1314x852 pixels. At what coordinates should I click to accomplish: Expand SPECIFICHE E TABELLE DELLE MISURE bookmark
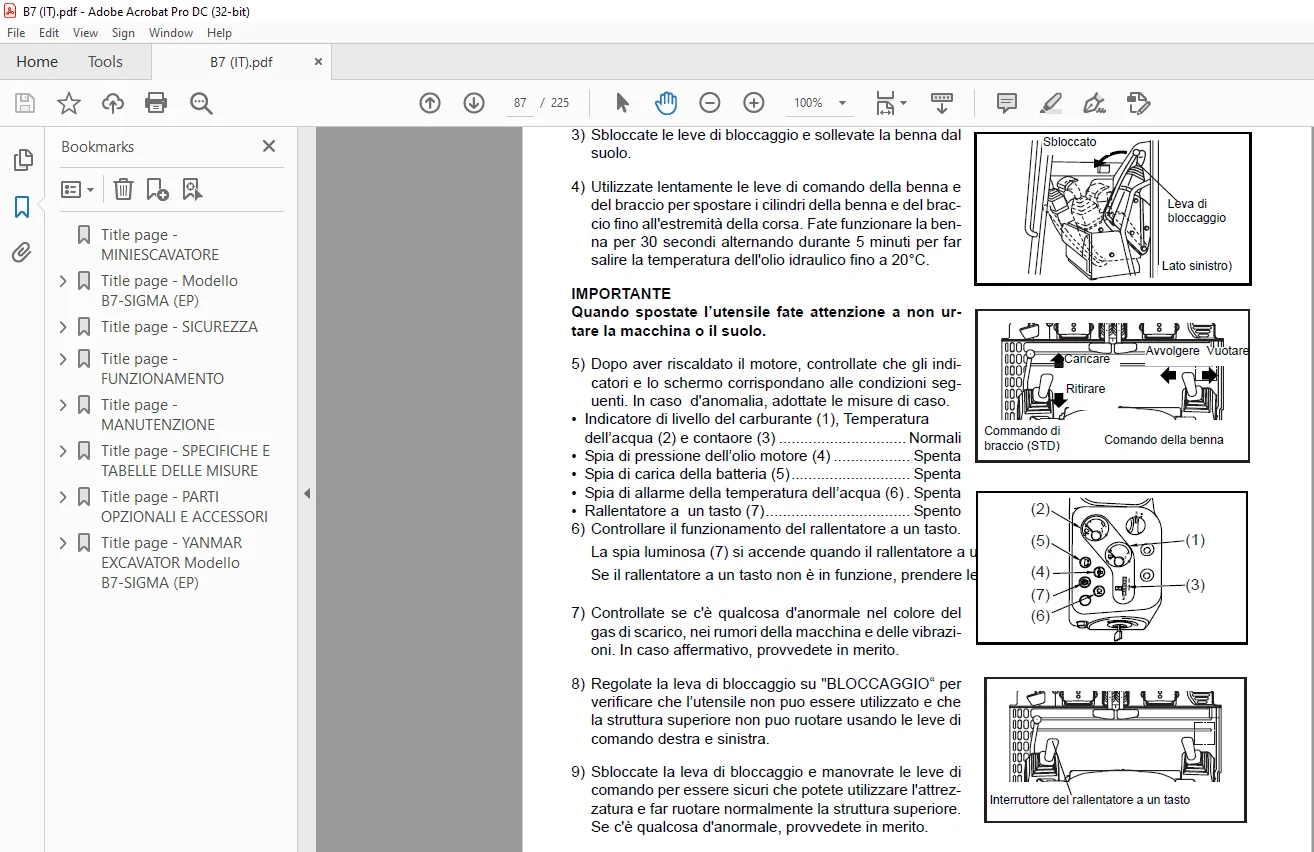click(64, 451)
